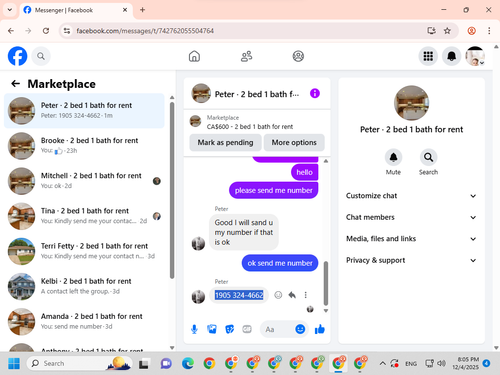Image resolution: width=500 pixels, height=375 pixels.
Task: Choose a sticker icon
Action: click(x=230, y=329)
